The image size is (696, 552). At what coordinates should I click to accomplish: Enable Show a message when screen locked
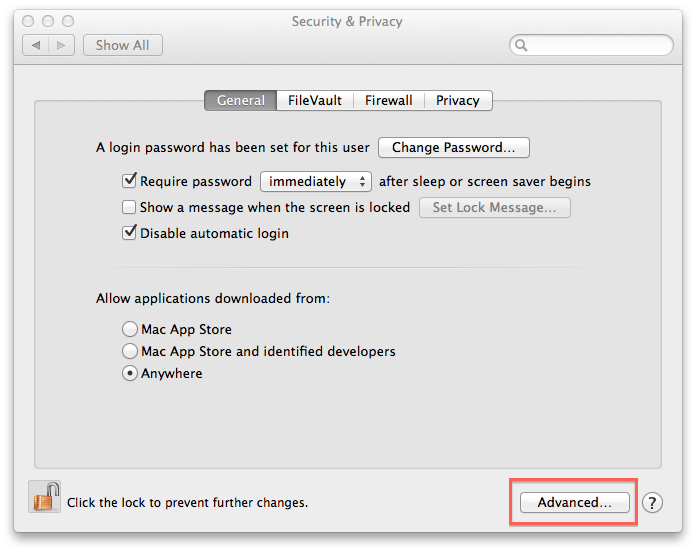[129, 207]
